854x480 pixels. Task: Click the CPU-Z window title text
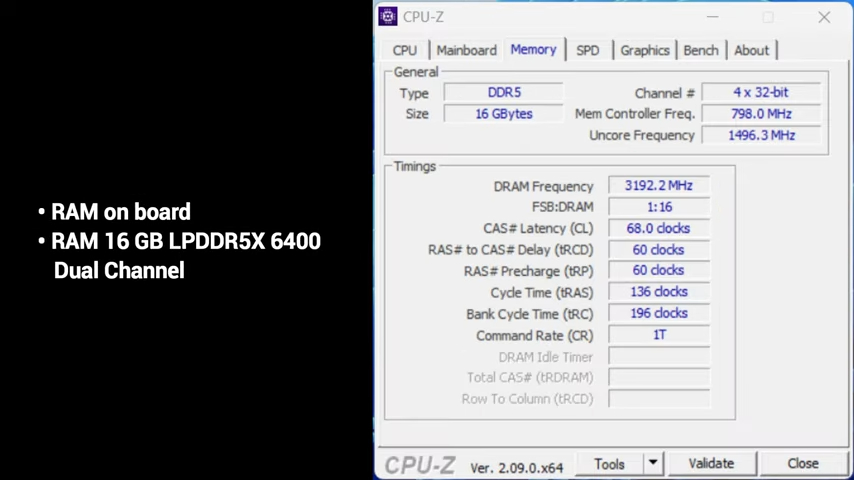[423, 17]
